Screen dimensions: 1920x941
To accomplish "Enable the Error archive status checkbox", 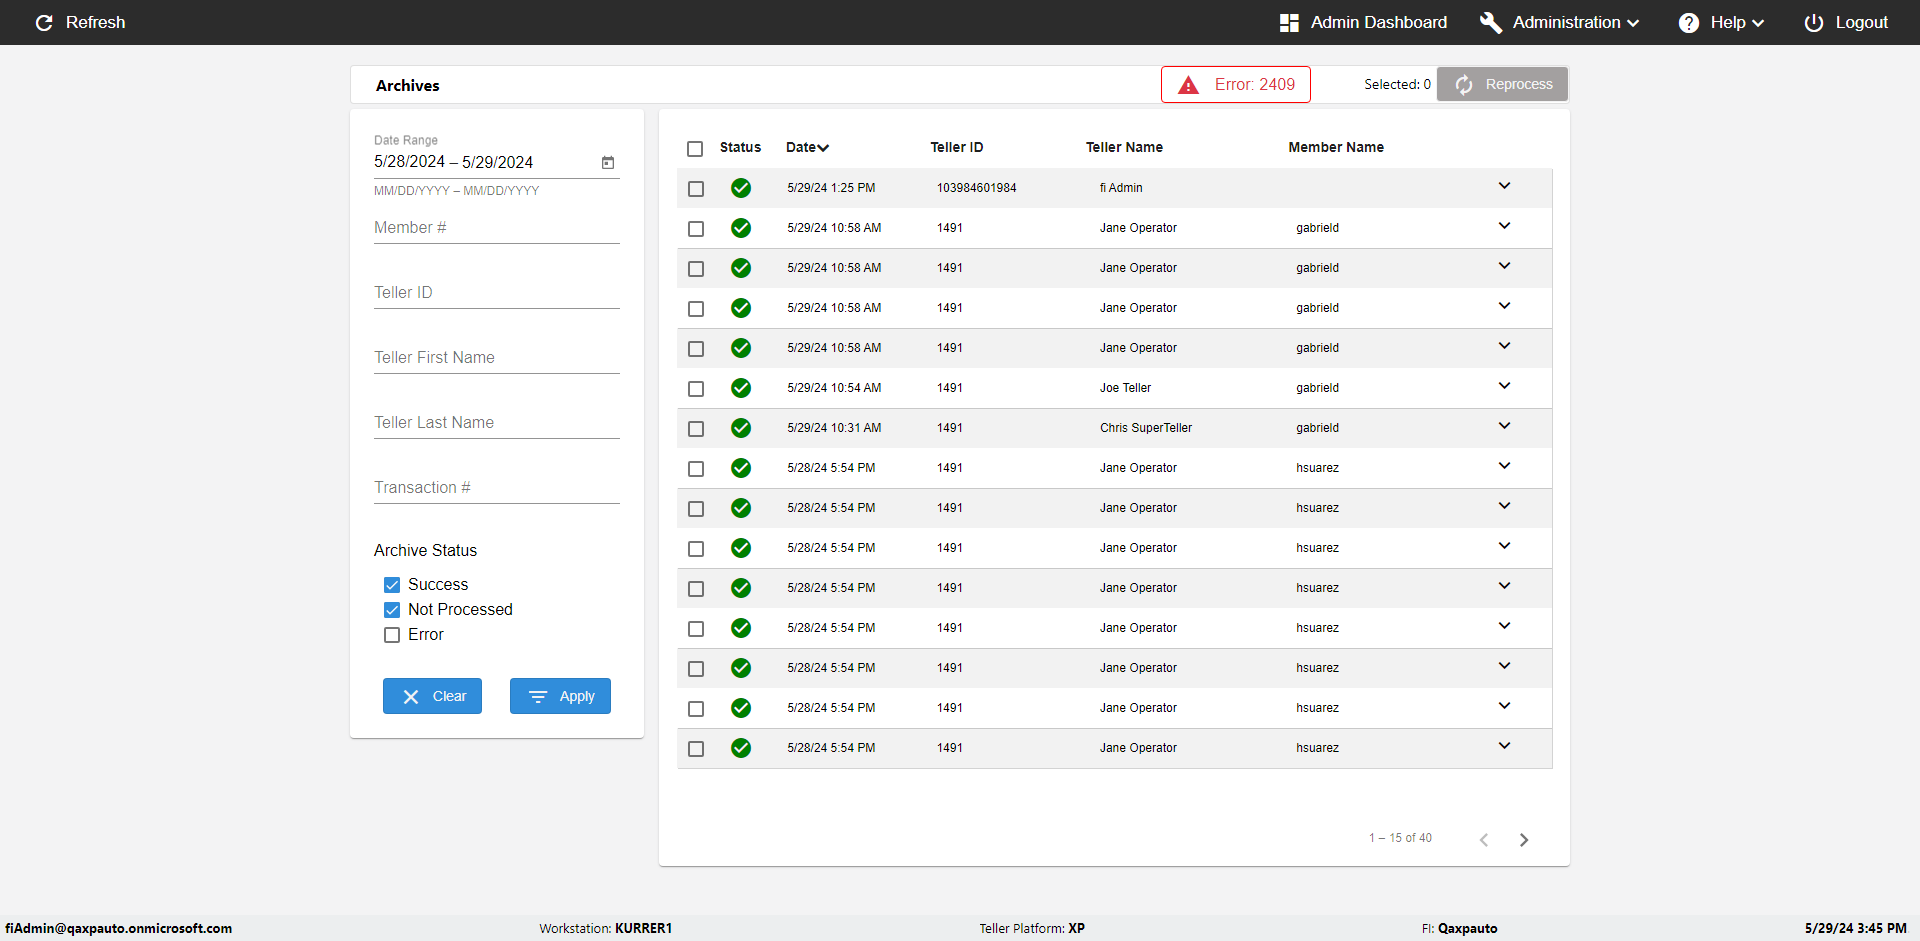I will point(392,635).
